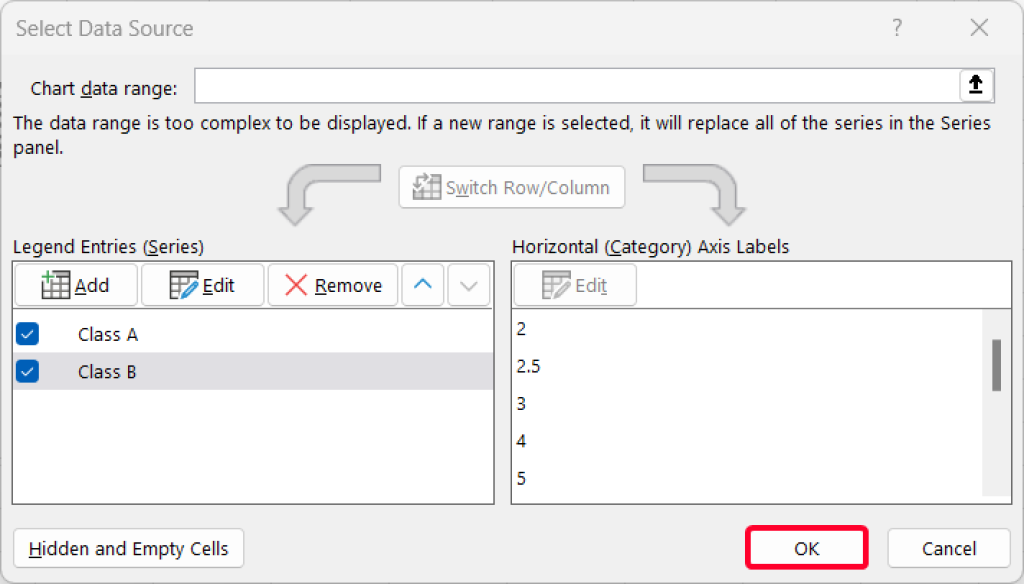The width and height of the screenshot is (1024, 584).
Task: Open Hidden and Empty Cells settings
Action: [x=128, y=548]
